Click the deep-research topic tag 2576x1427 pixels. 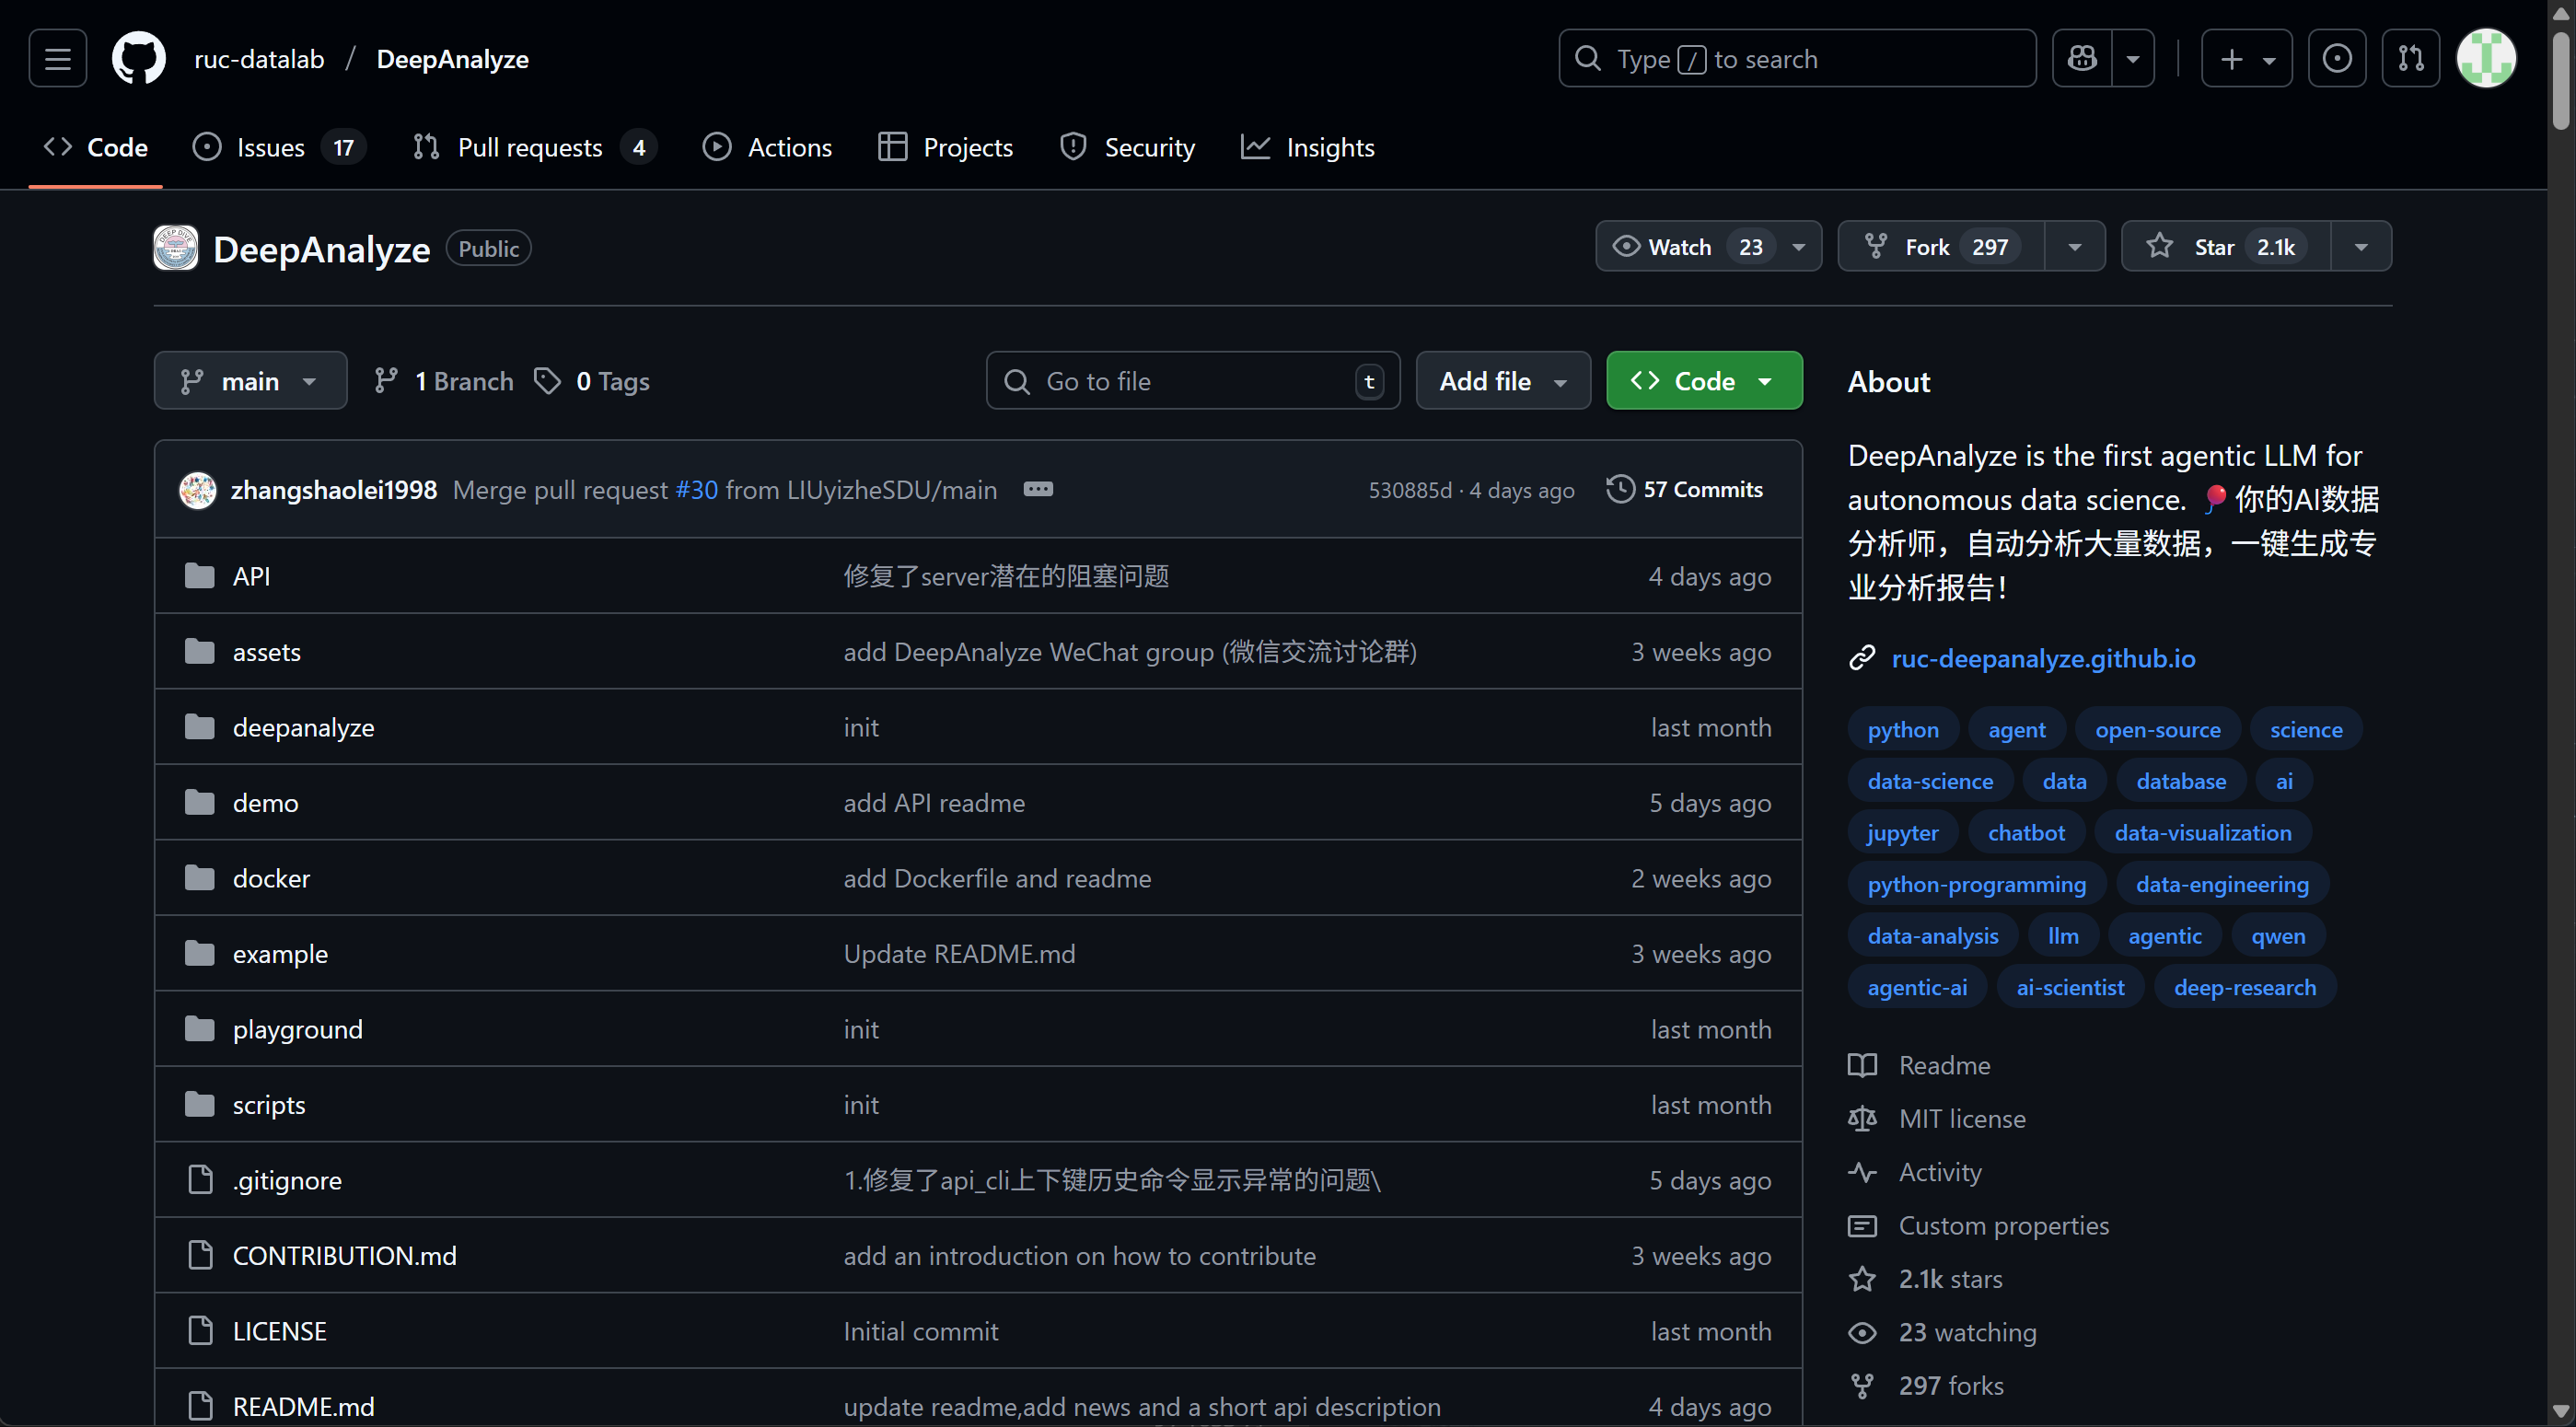pyautogui.click(x=2245, y=987)
